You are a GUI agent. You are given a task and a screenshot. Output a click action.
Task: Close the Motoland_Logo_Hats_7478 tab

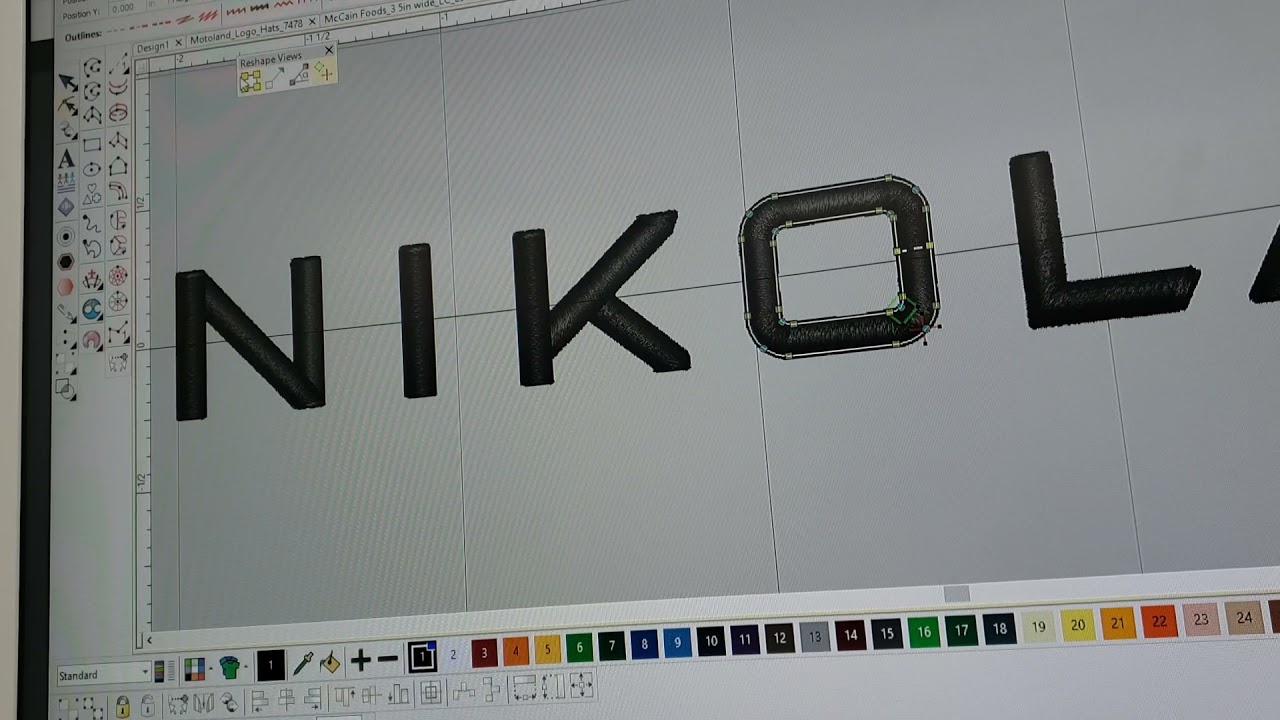311,22
